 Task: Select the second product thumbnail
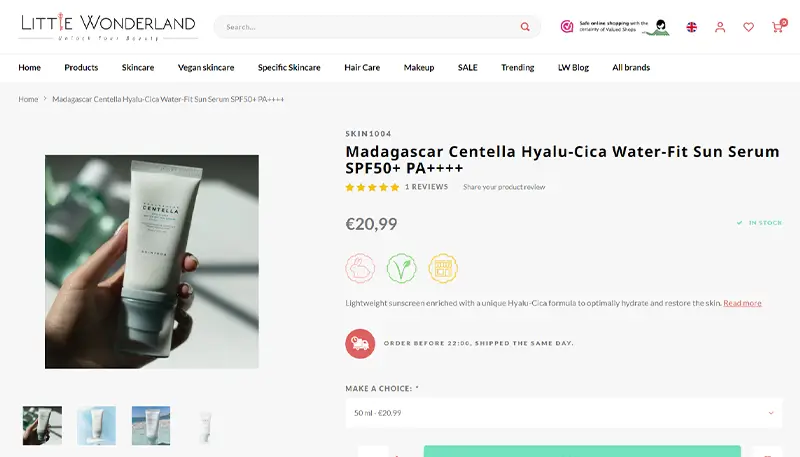(96, 425)
